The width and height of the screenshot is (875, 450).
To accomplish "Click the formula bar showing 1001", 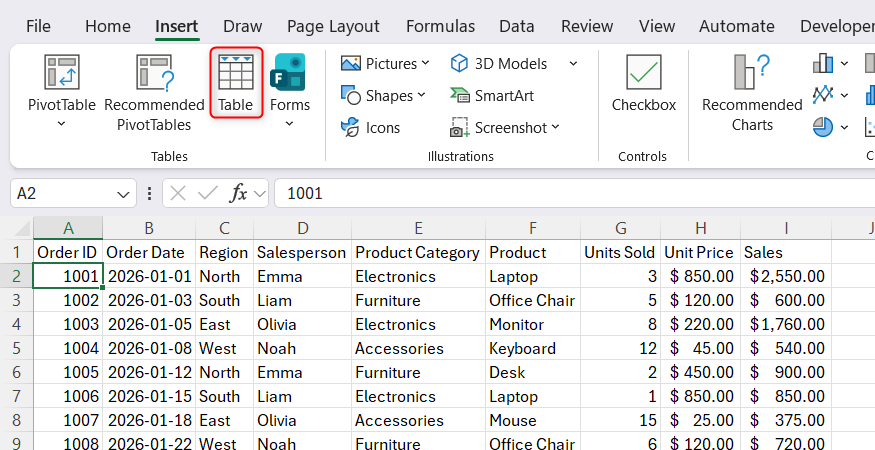I will click(x=575, y=193).
